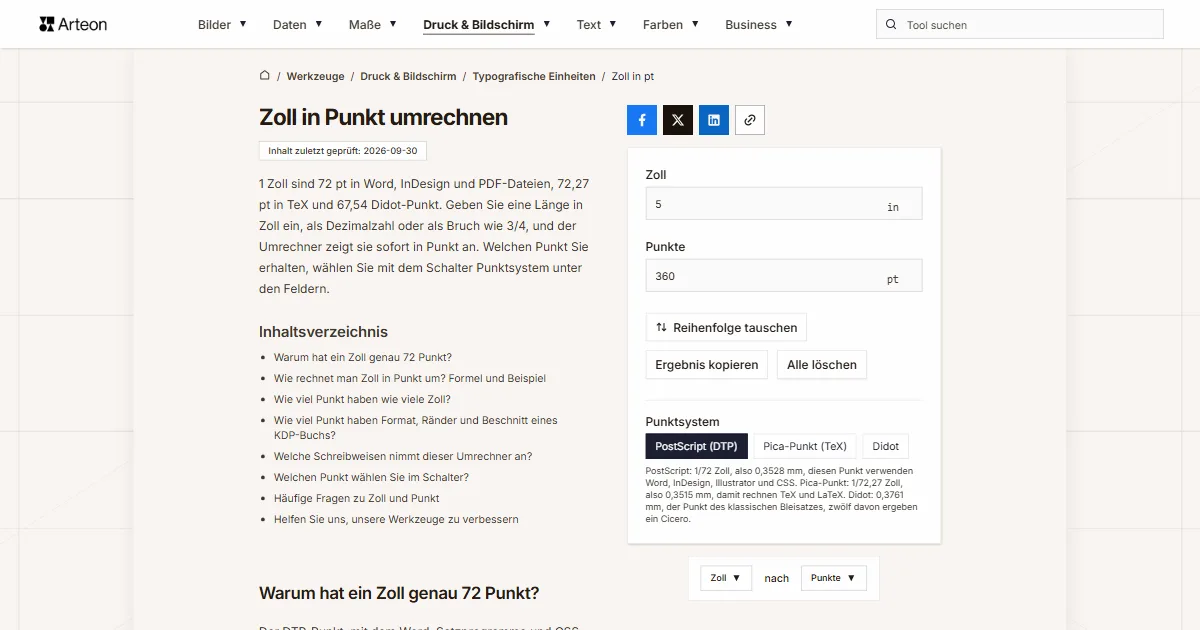Click the search magnifier icon
Screen dimensions: 1200x630
point(891,25)
